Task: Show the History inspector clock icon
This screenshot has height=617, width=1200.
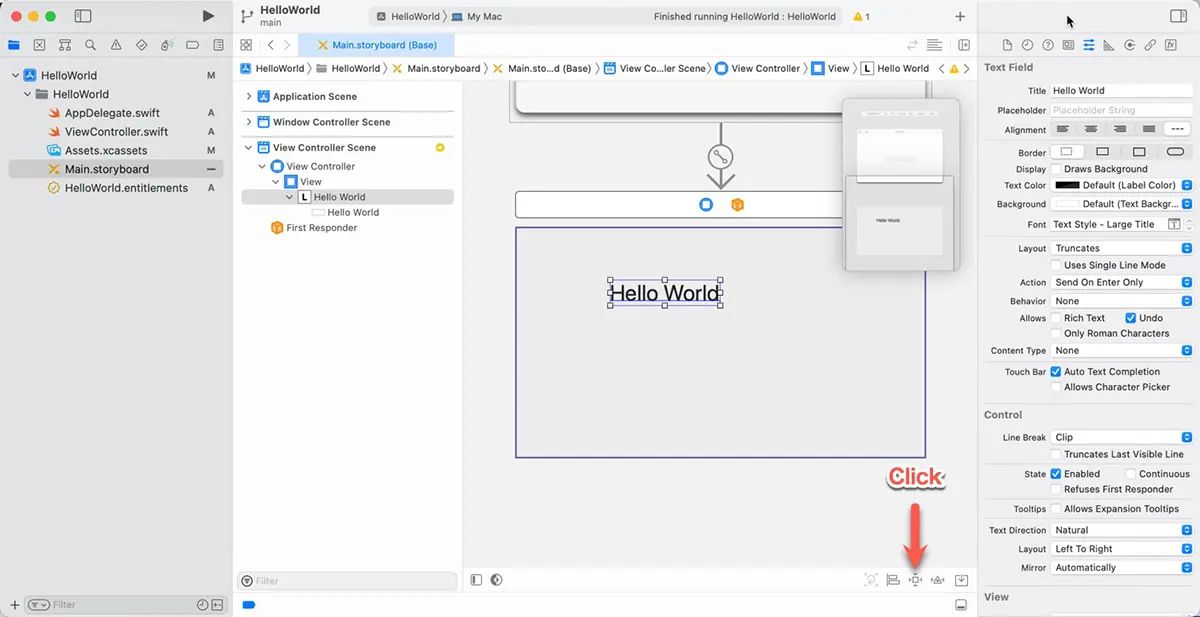Action: click(x=1027, y=45)
